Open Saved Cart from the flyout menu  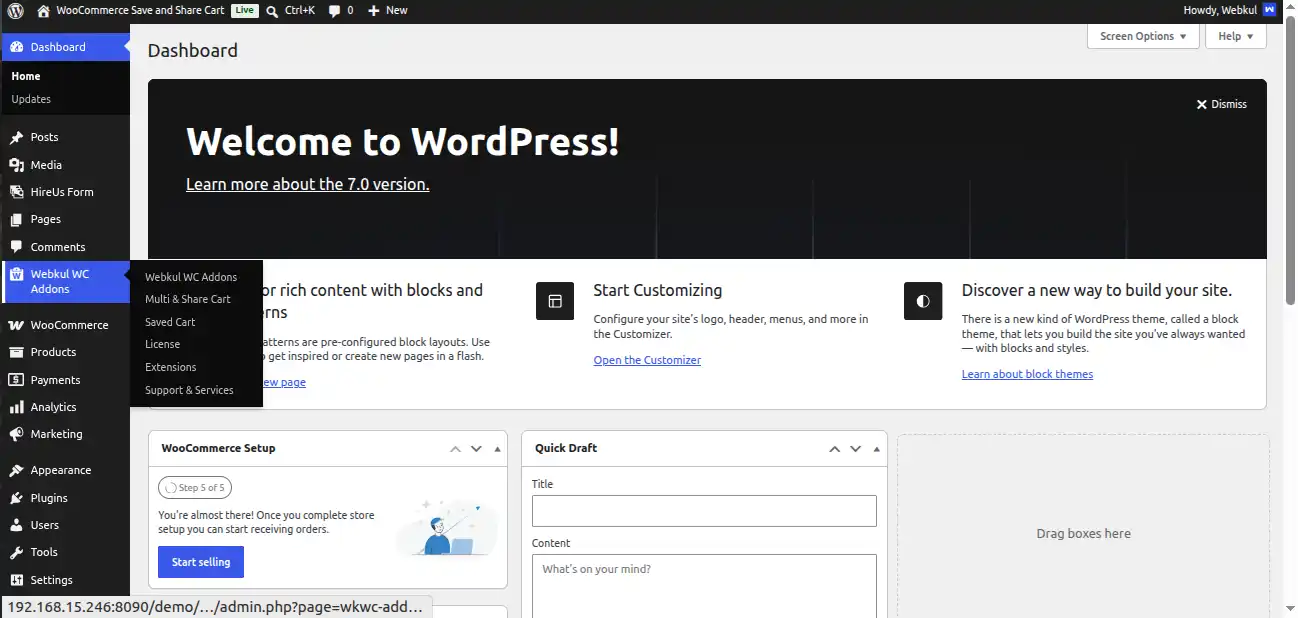coord(170,322)
